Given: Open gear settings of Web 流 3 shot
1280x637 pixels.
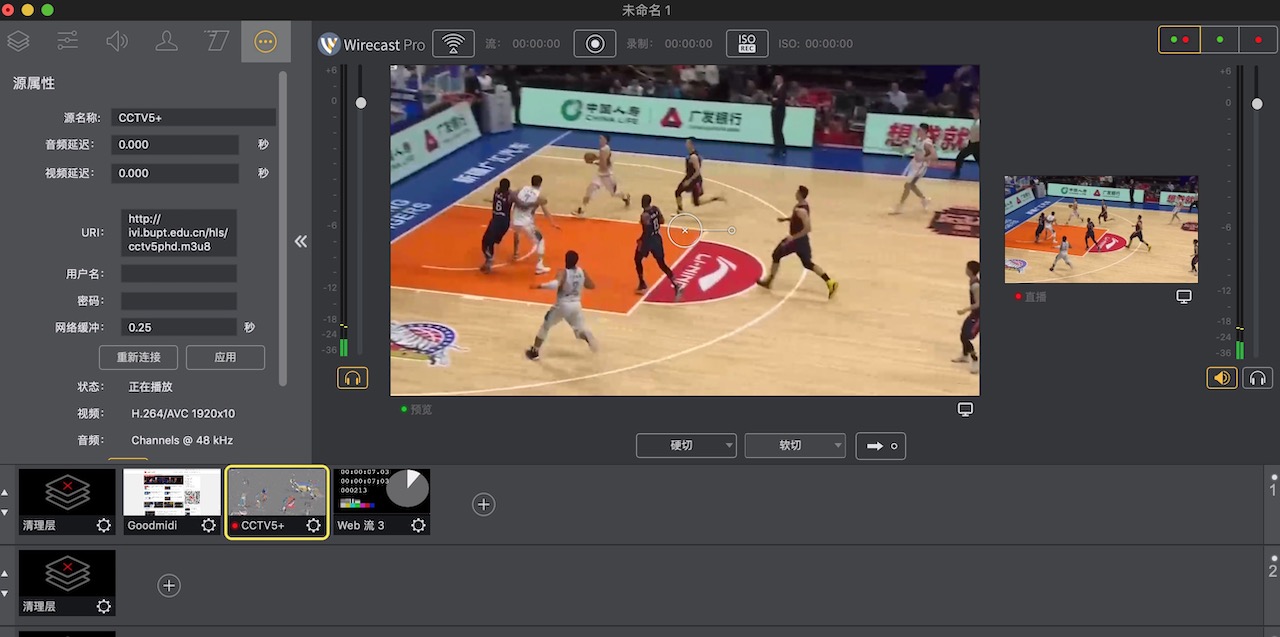Looking at the screenshot, I should (x=418, y=525).
